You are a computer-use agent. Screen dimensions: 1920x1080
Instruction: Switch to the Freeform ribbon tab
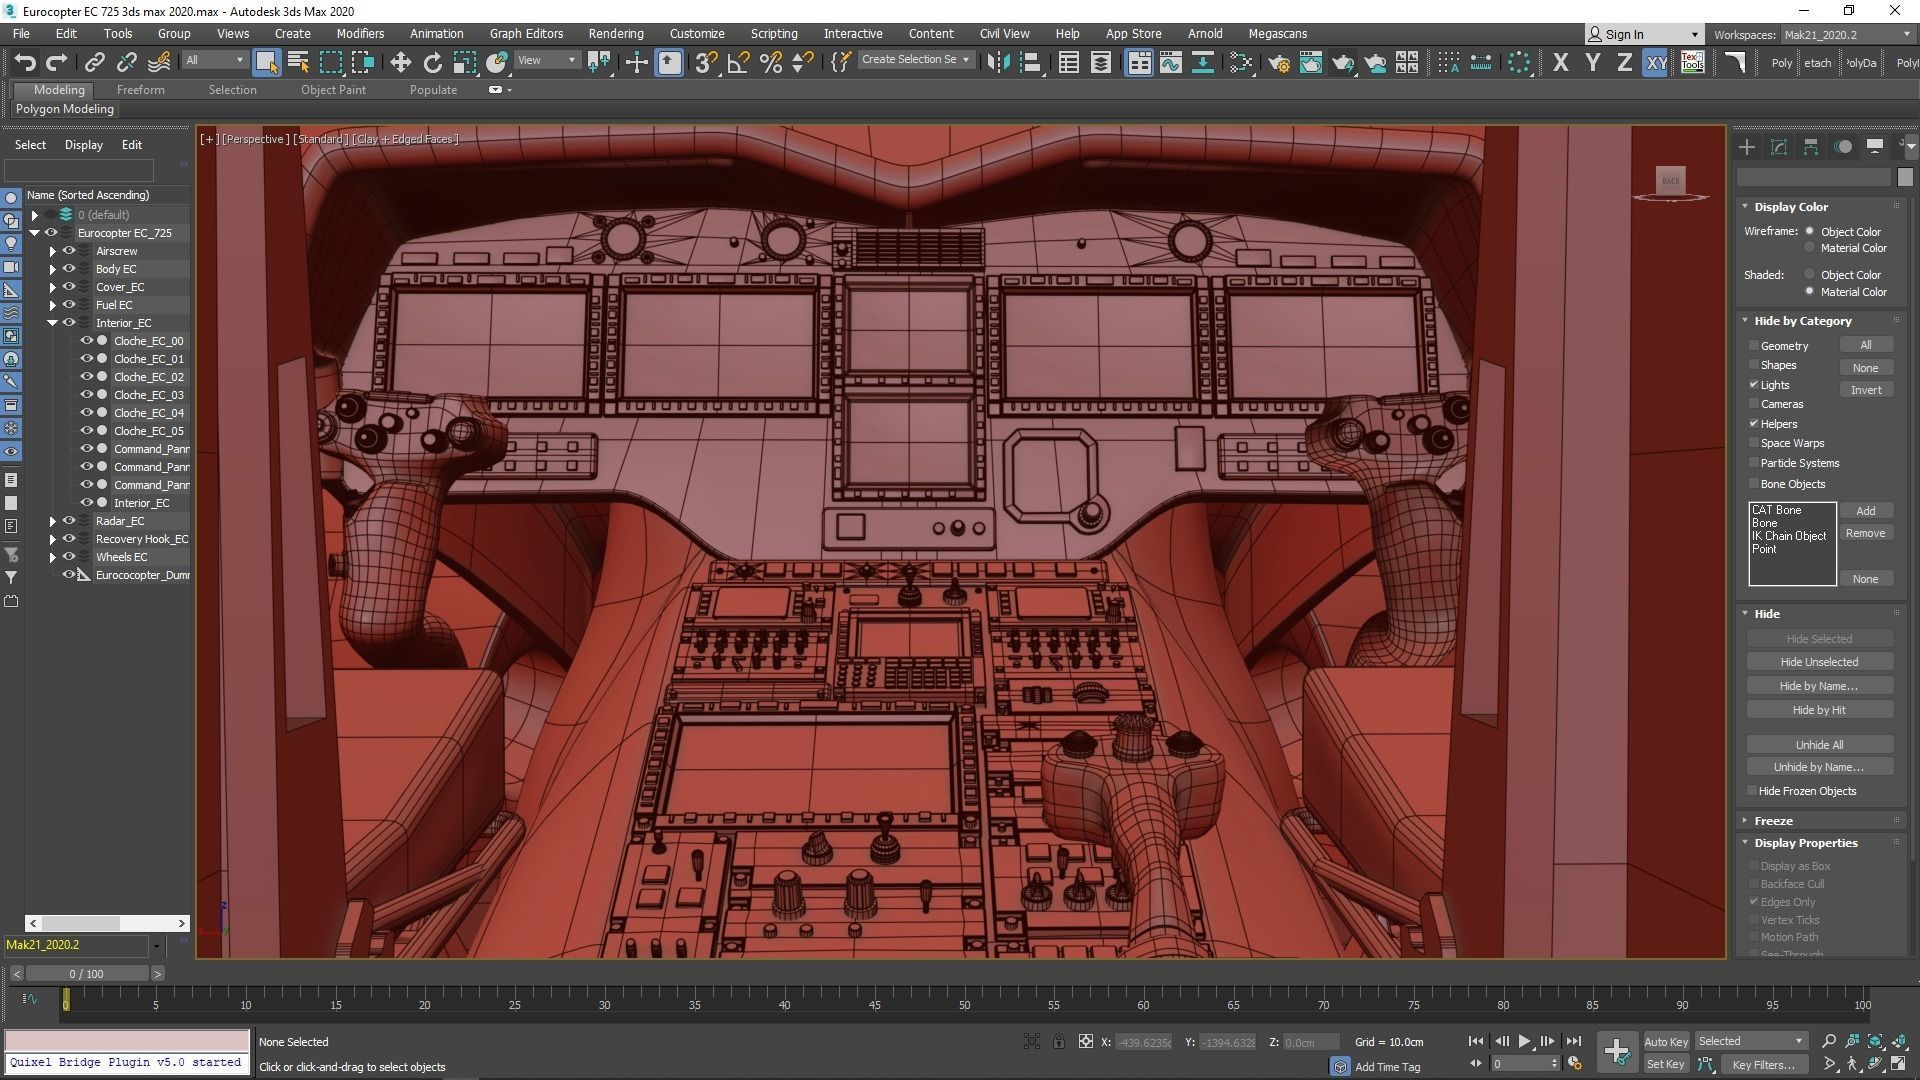coord(140,89)
